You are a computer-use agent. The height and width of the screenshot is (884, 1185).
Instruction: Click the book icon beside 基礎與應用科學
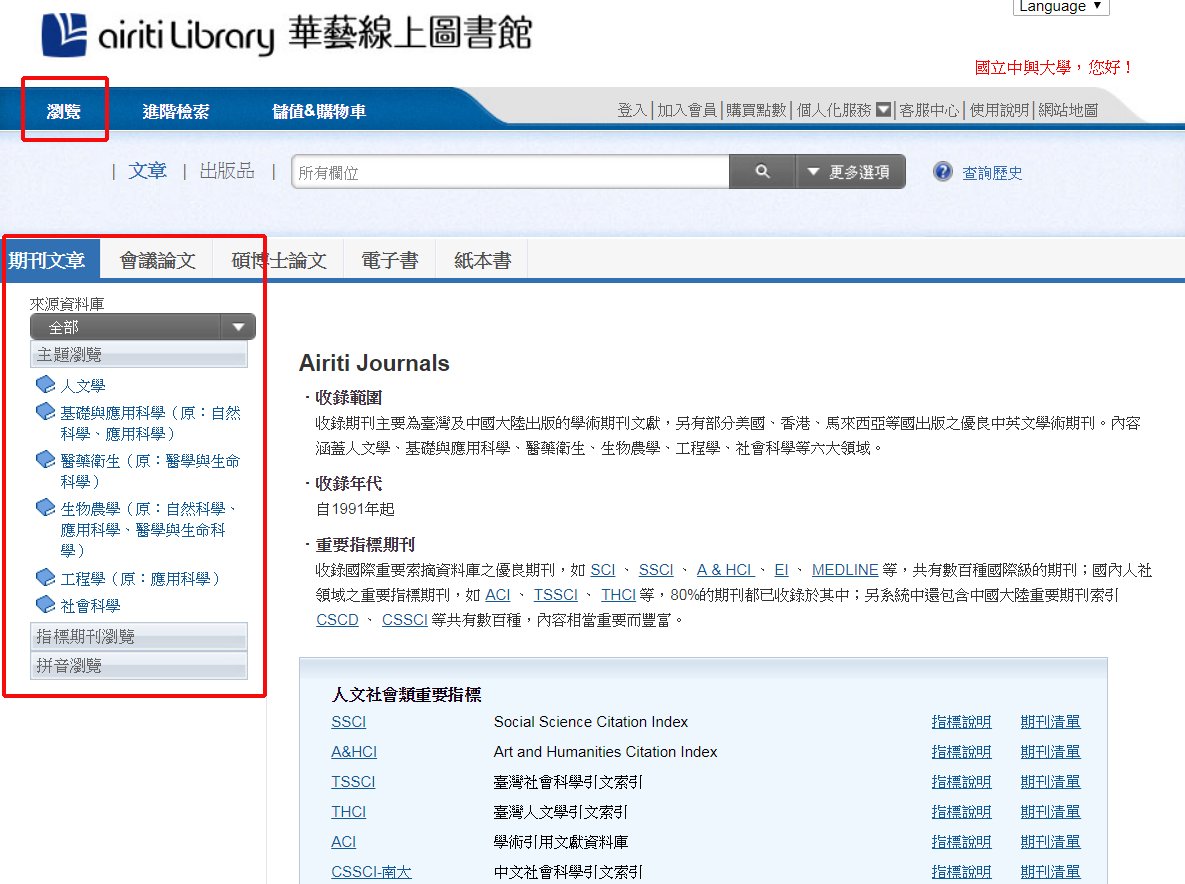(45, 412)
